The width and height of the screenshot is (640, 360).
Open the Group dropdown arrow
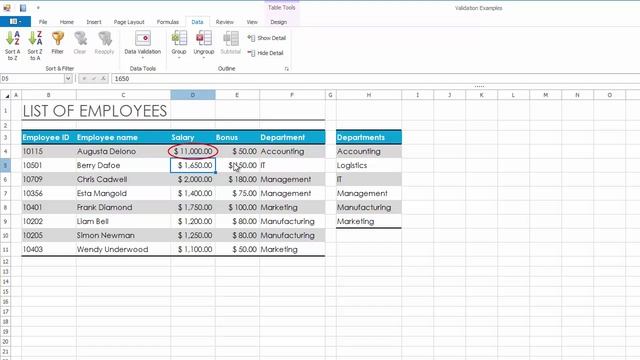(x=179, y=58)
